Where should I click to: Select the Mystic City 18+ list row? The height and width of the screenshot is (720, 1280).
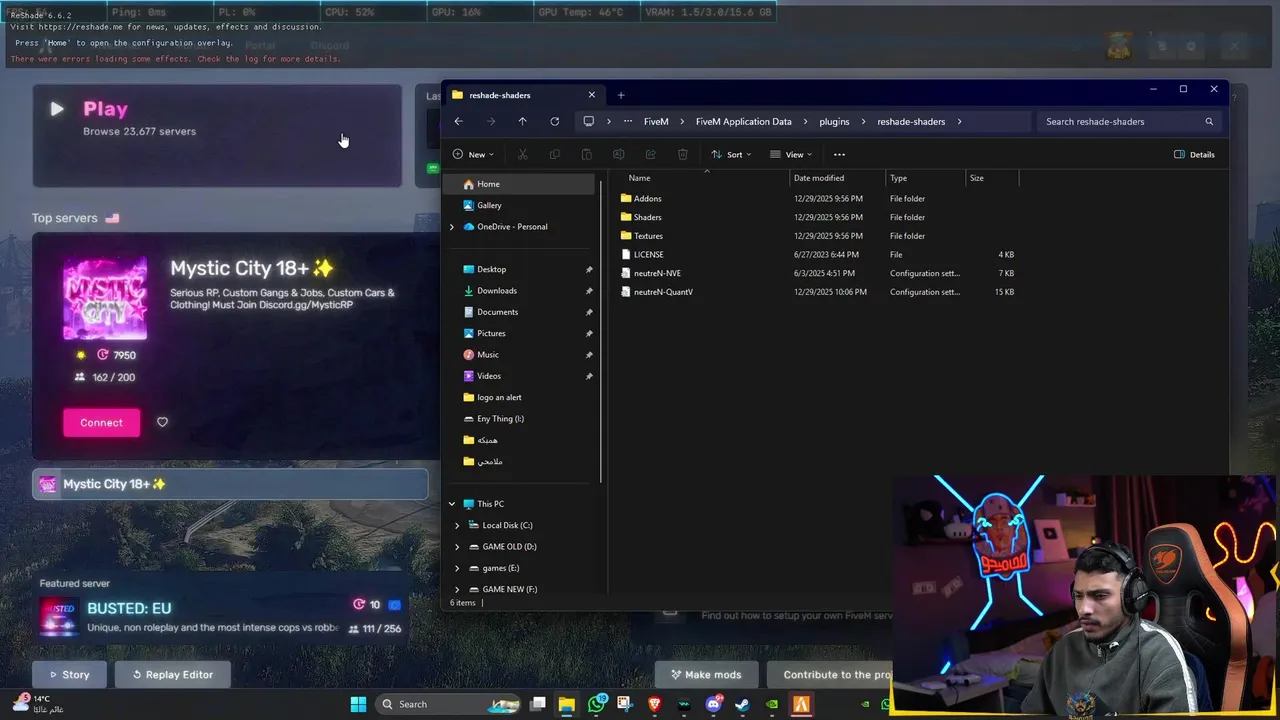point(230,484)
